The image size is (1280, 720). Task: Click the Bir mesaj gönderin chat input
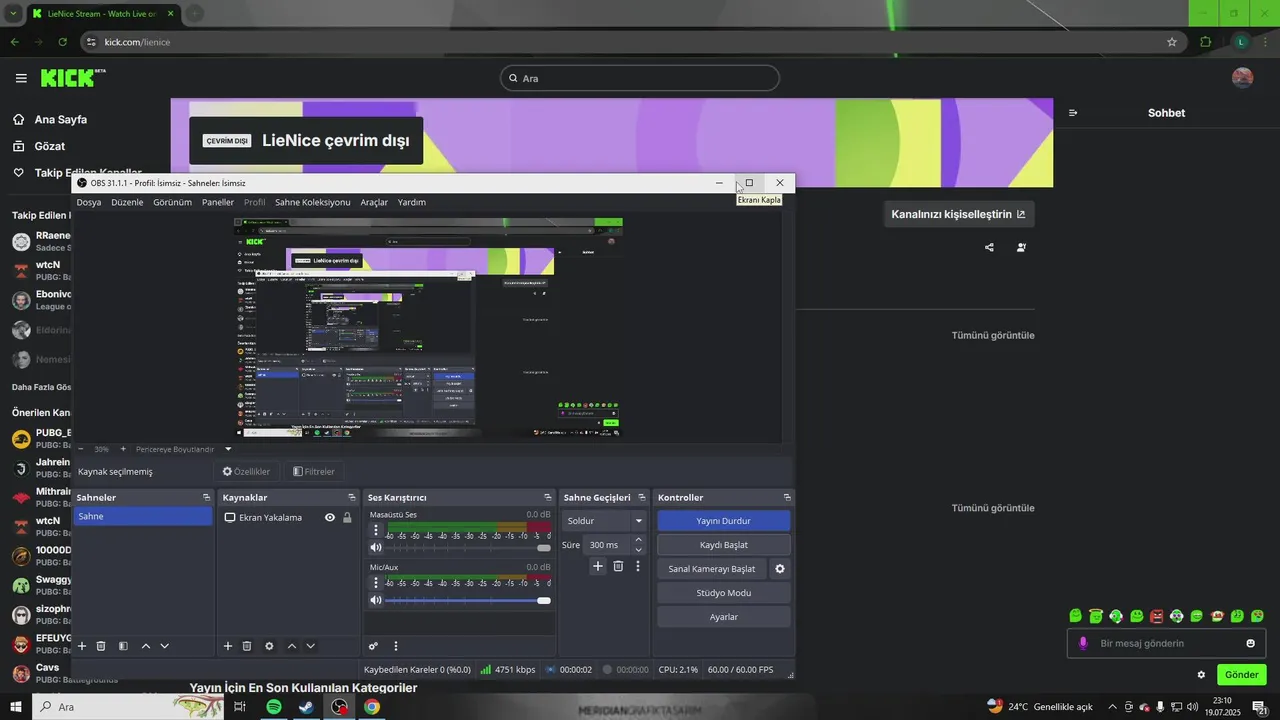[1166, 643]
